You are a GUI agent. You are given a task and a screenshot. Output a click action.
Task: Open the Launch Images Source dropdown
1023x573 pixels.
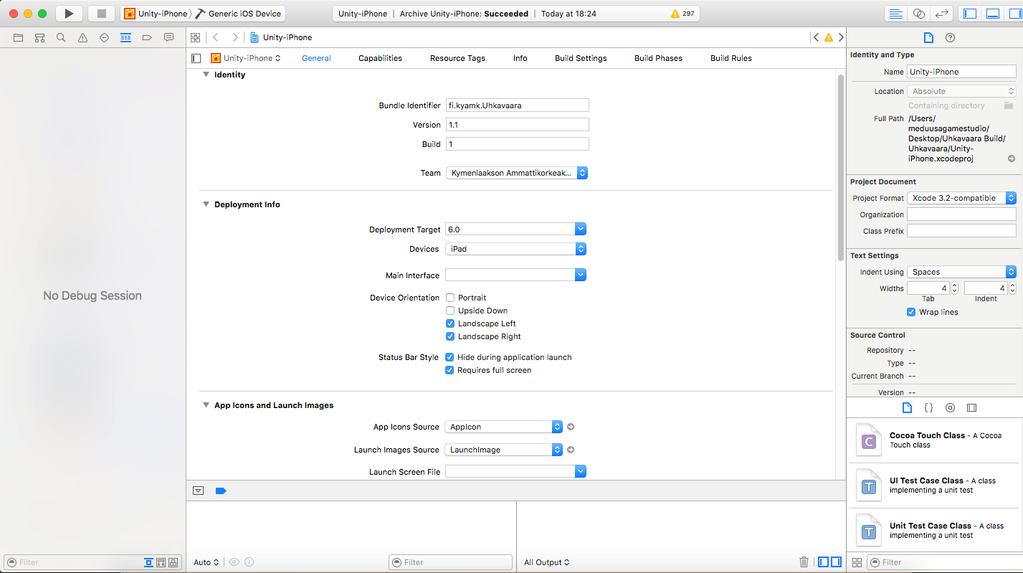coord(504,450)
